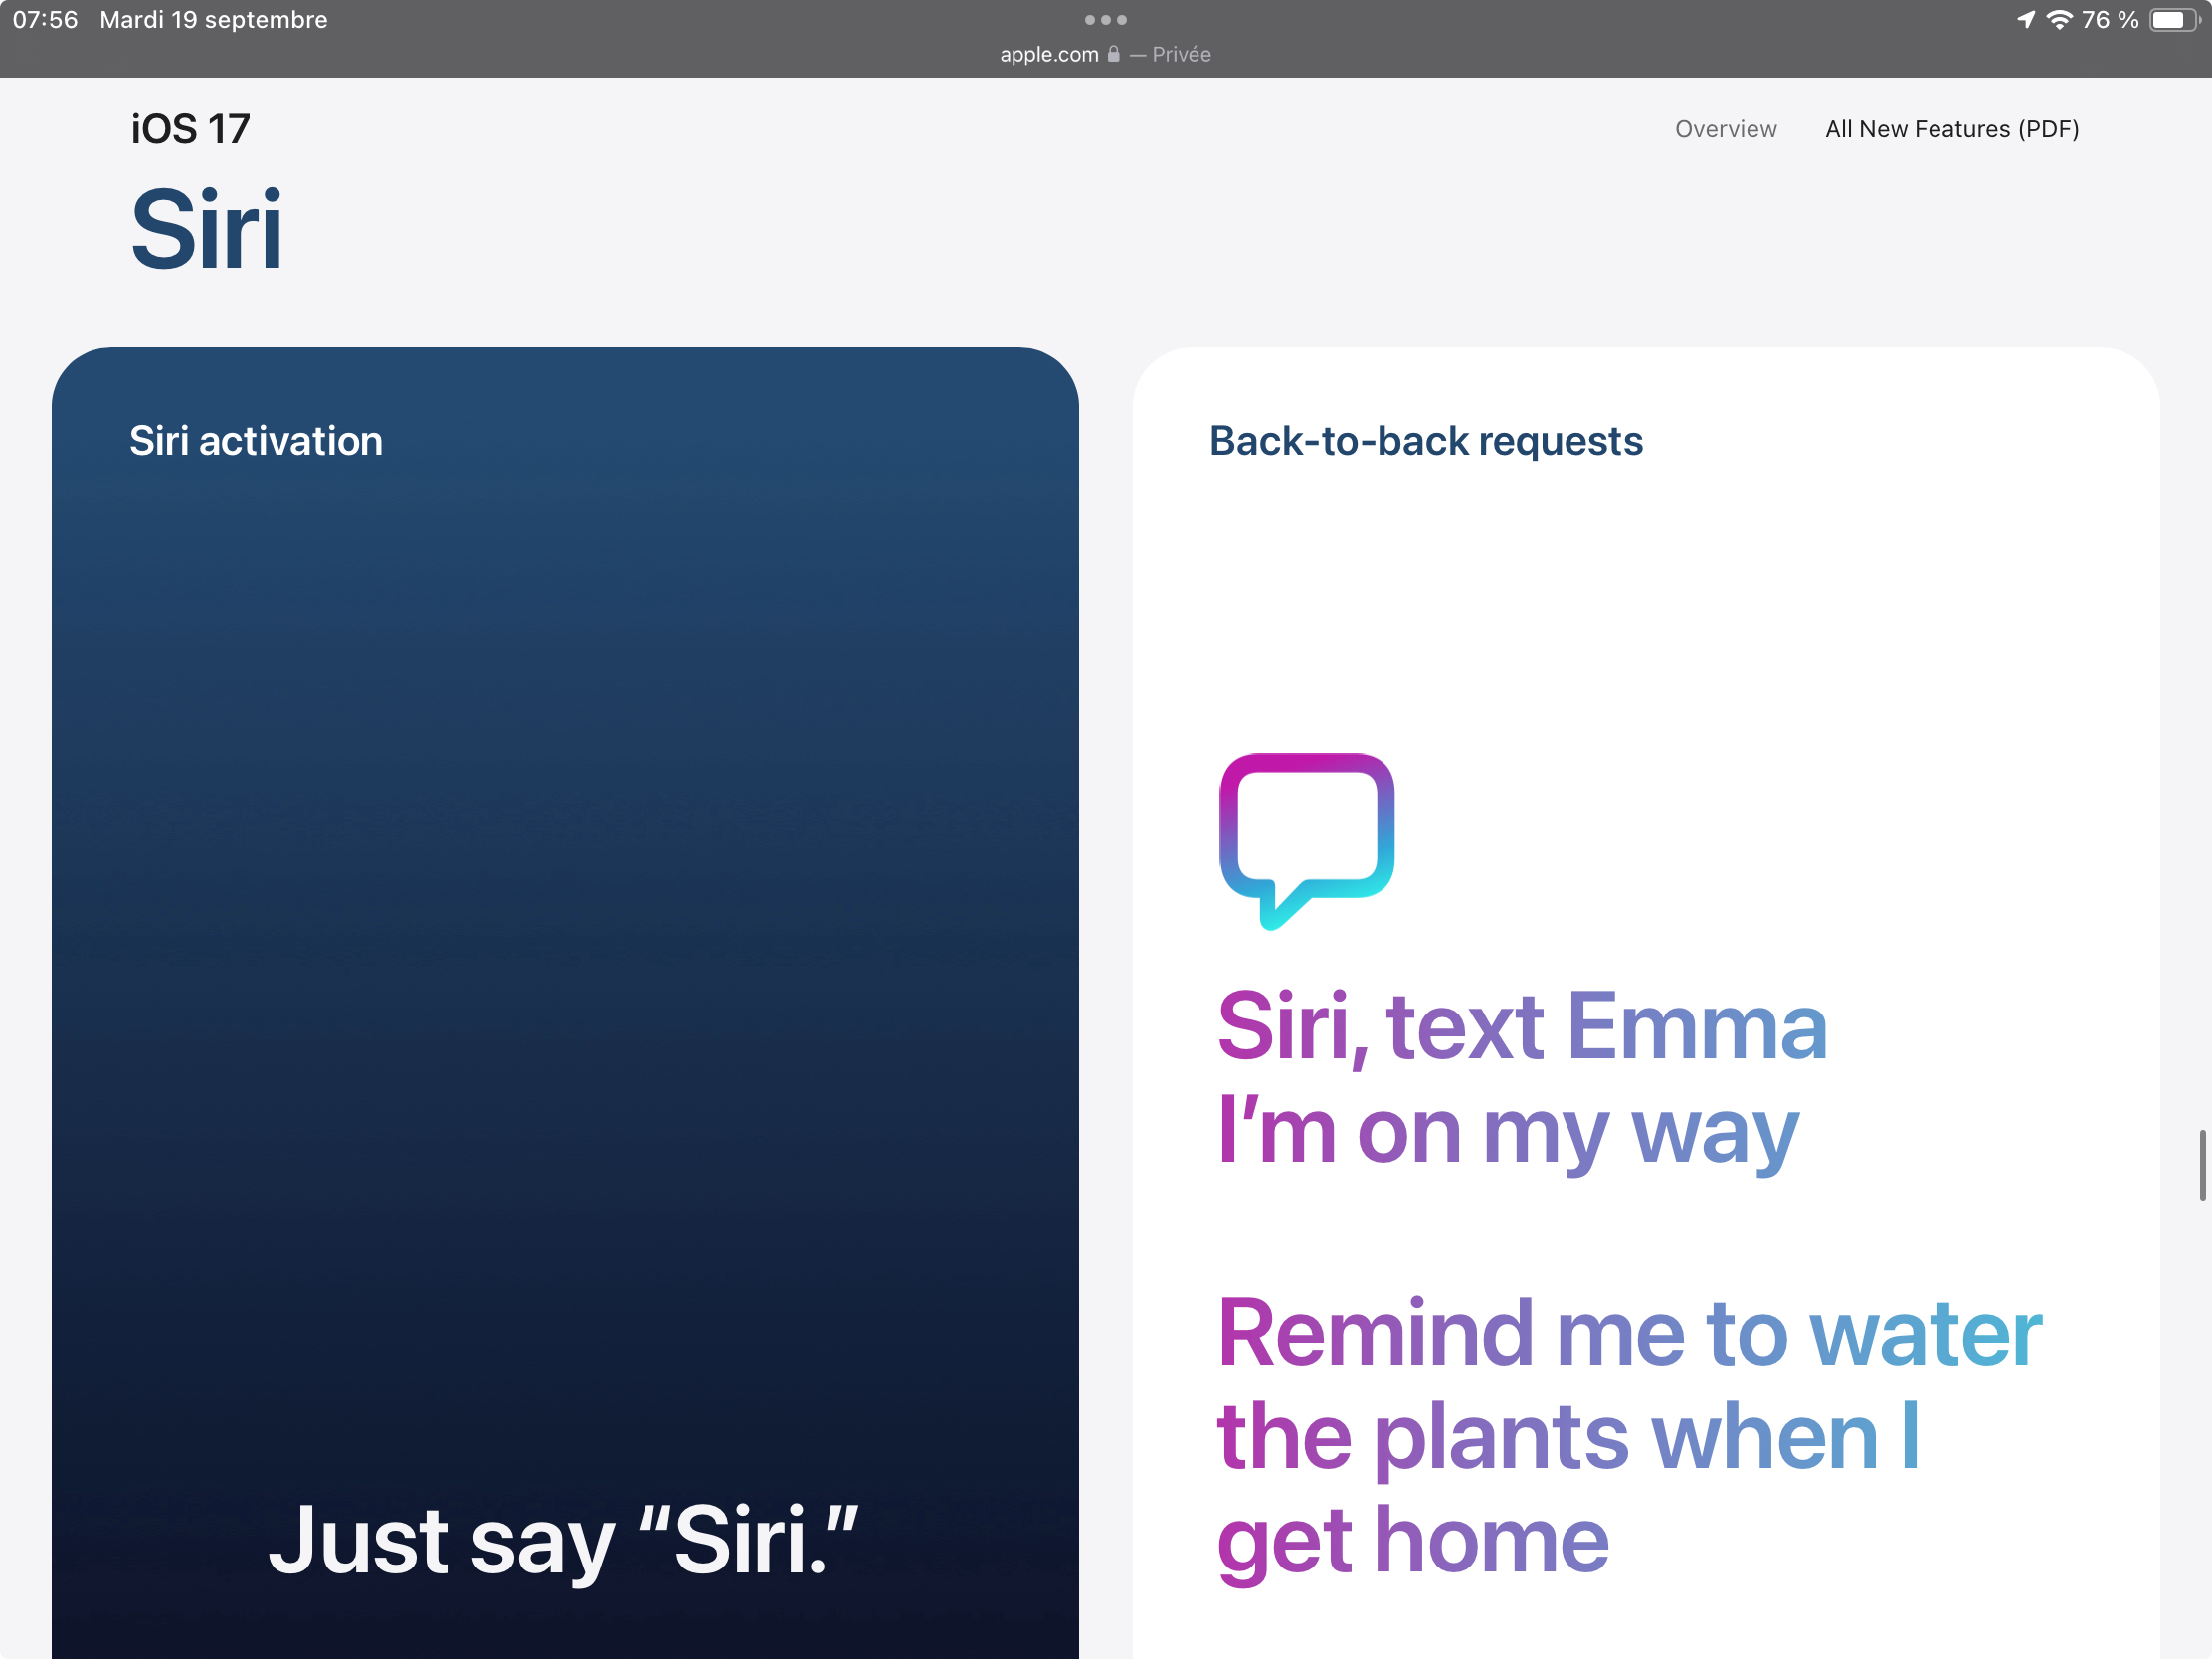
Task: Tap the apple.com address field
Action: 1049,54
